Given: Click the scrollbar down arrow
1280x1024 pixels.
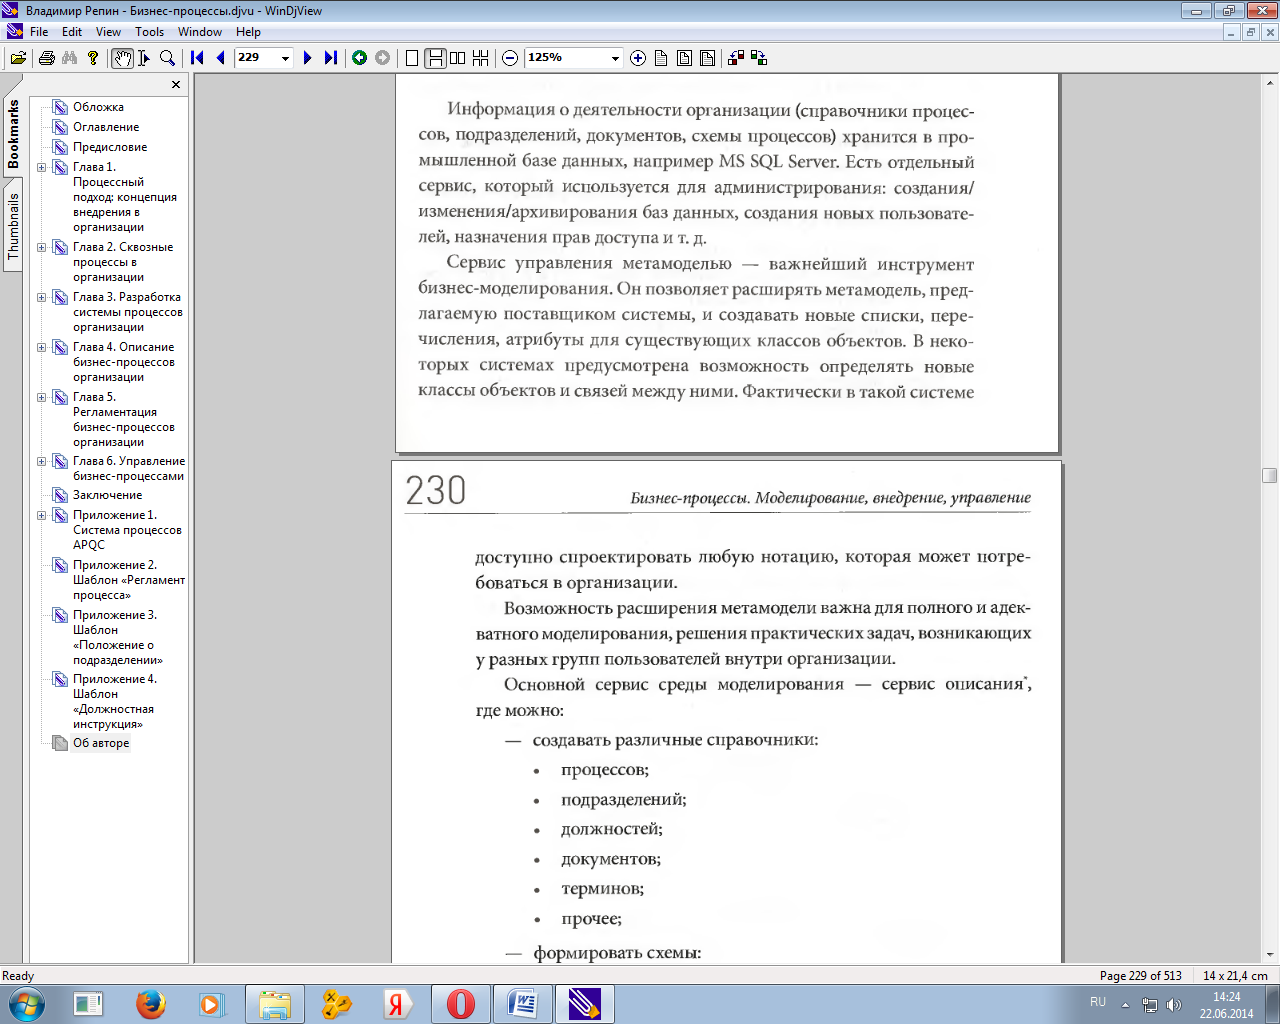Looking at the screenshot, I should 1270,954.
